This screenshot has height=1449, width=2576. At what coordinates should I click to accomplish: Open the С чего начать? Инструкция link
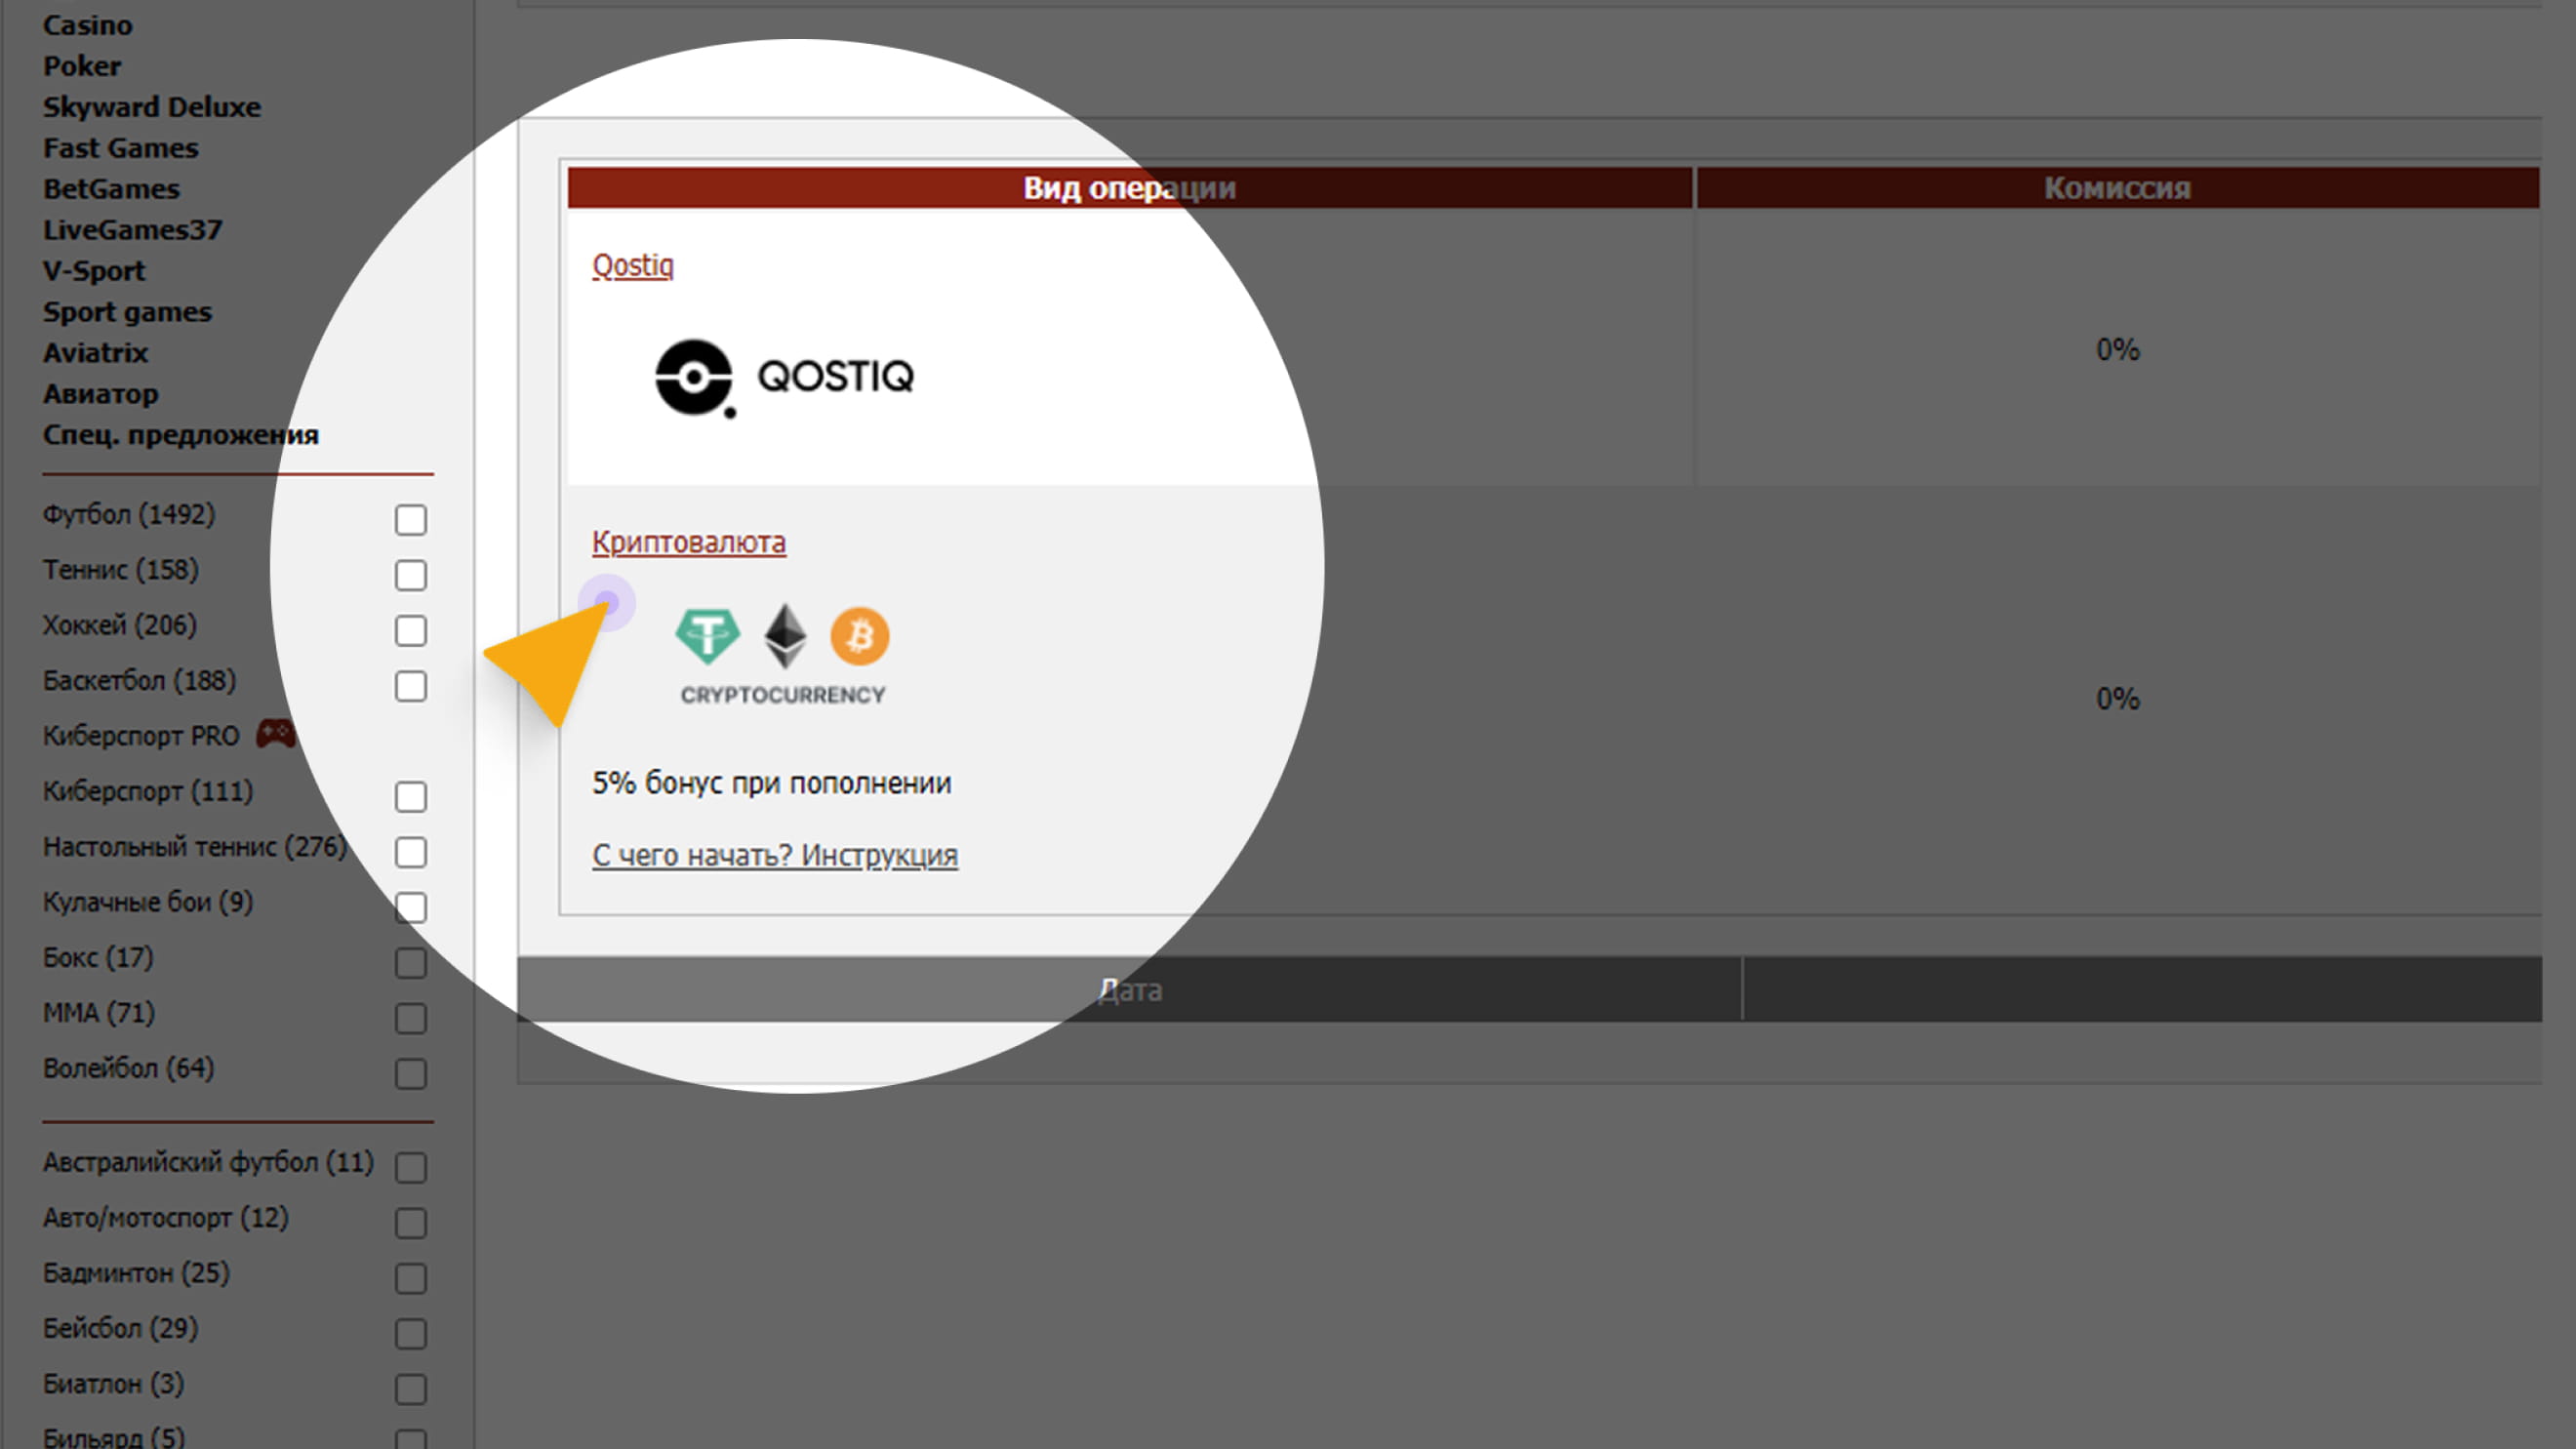pos(774,856)
